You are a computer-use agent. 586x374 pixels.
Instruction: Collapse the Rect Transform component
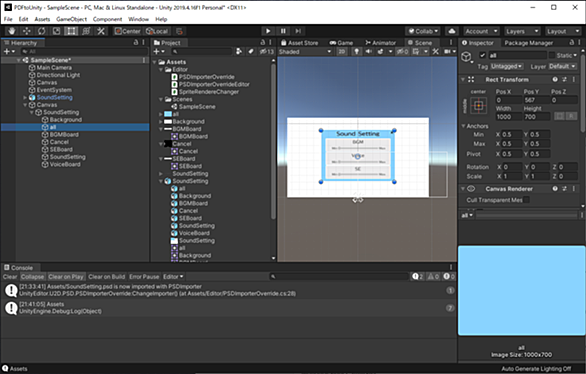tap(463, 80)
